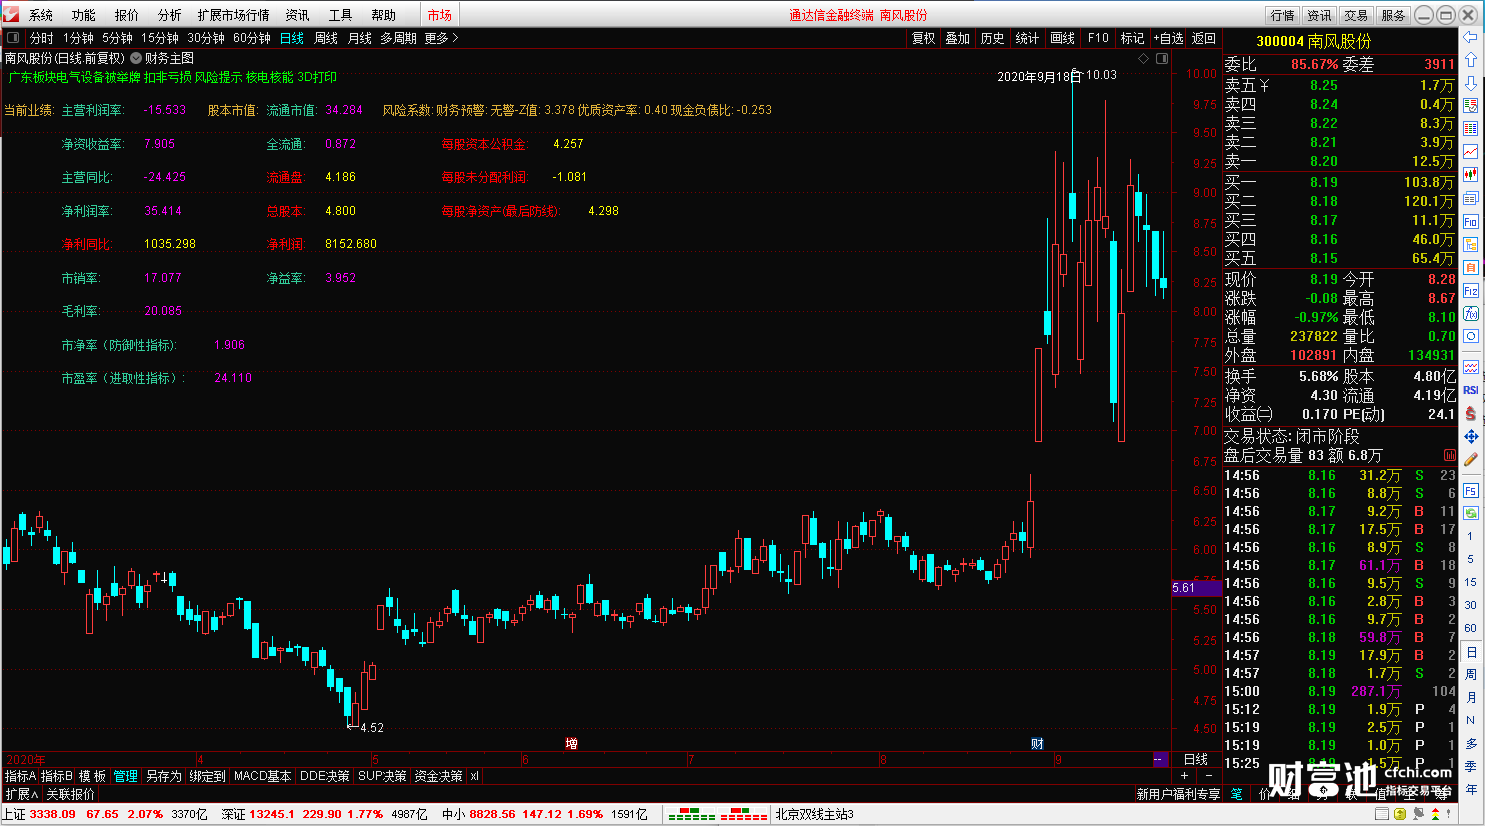Expand the 扩展 panel at bottom
Image resolution: width=1485 pixels, height=826 pixels.
(x=21, y=794)
